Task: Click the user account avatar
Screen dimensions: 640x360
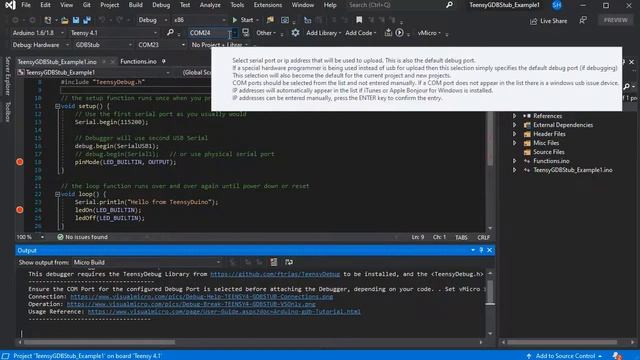Action: point(557,5)
